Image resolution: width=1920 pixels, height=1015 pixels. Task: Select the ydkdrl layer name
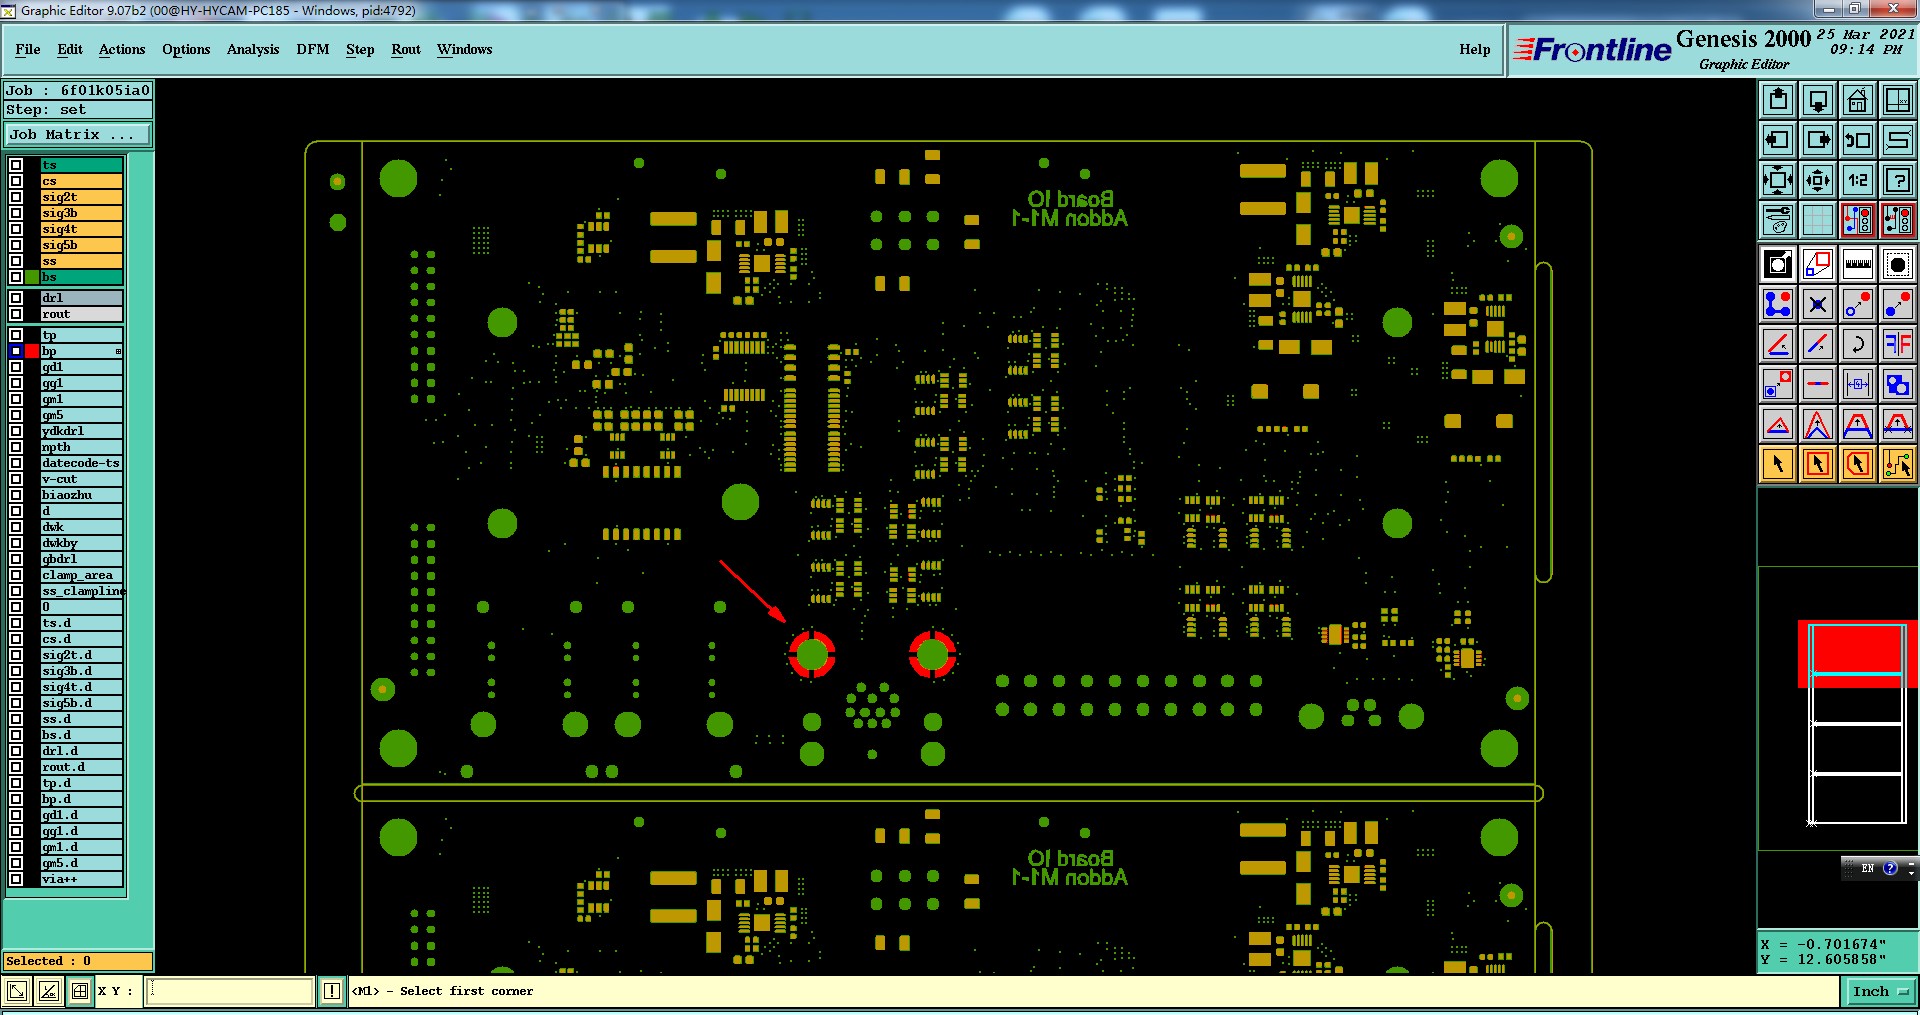click(x=81, y=431)
